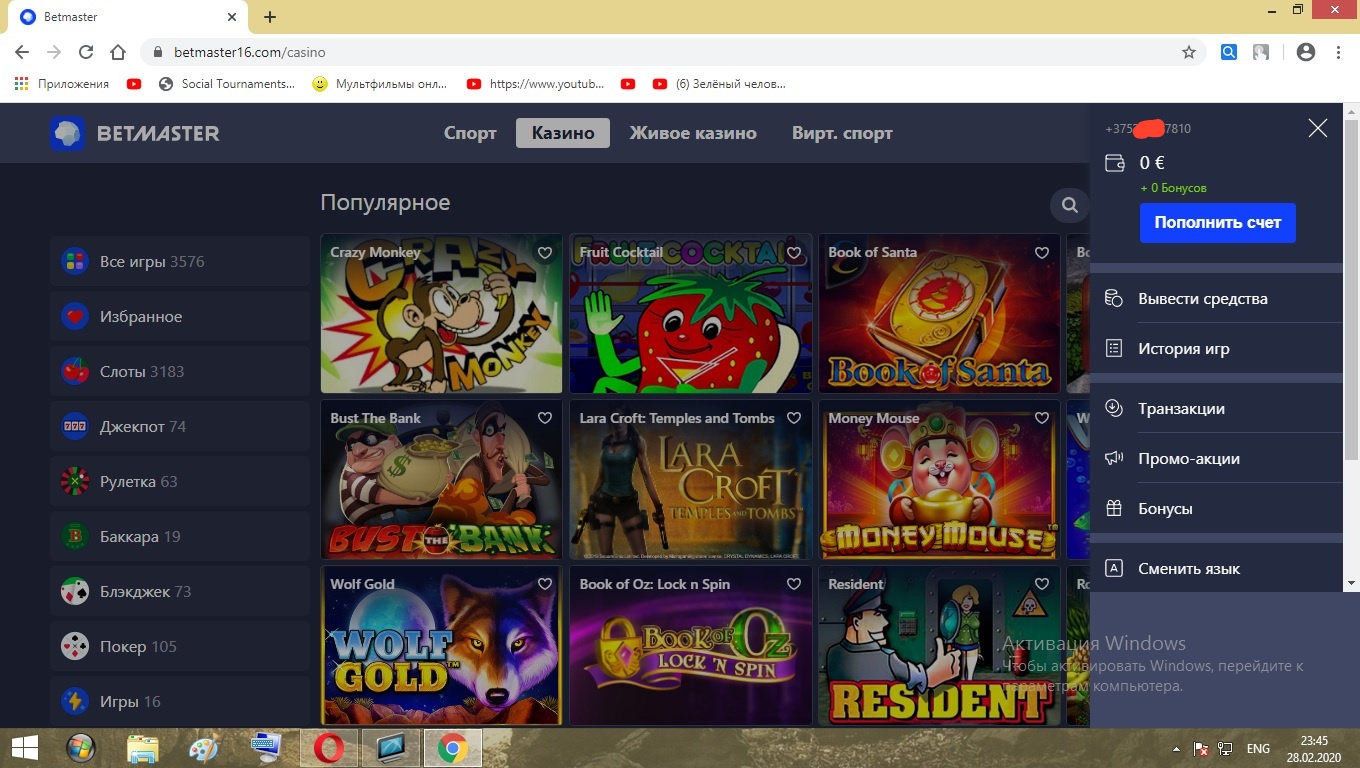Reload the page in Chrome
The image size is (1360, 768).
[x=86, y=52]
